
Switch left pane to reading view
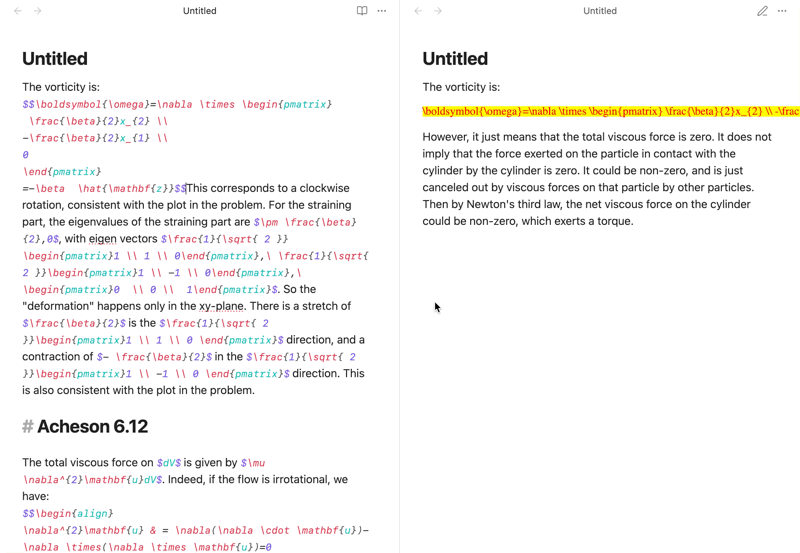tap(362, 11)
